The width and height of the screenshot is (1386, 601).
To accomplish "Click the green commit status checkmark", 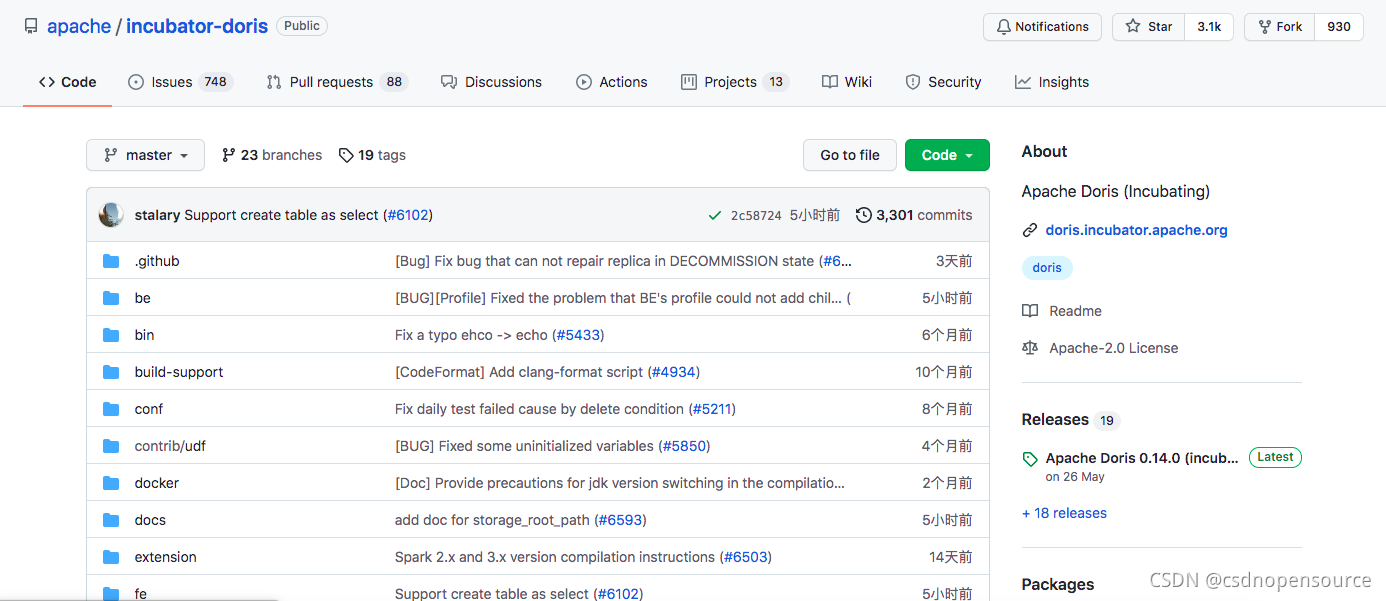I will pyautogui.click(x=715, y=215).
